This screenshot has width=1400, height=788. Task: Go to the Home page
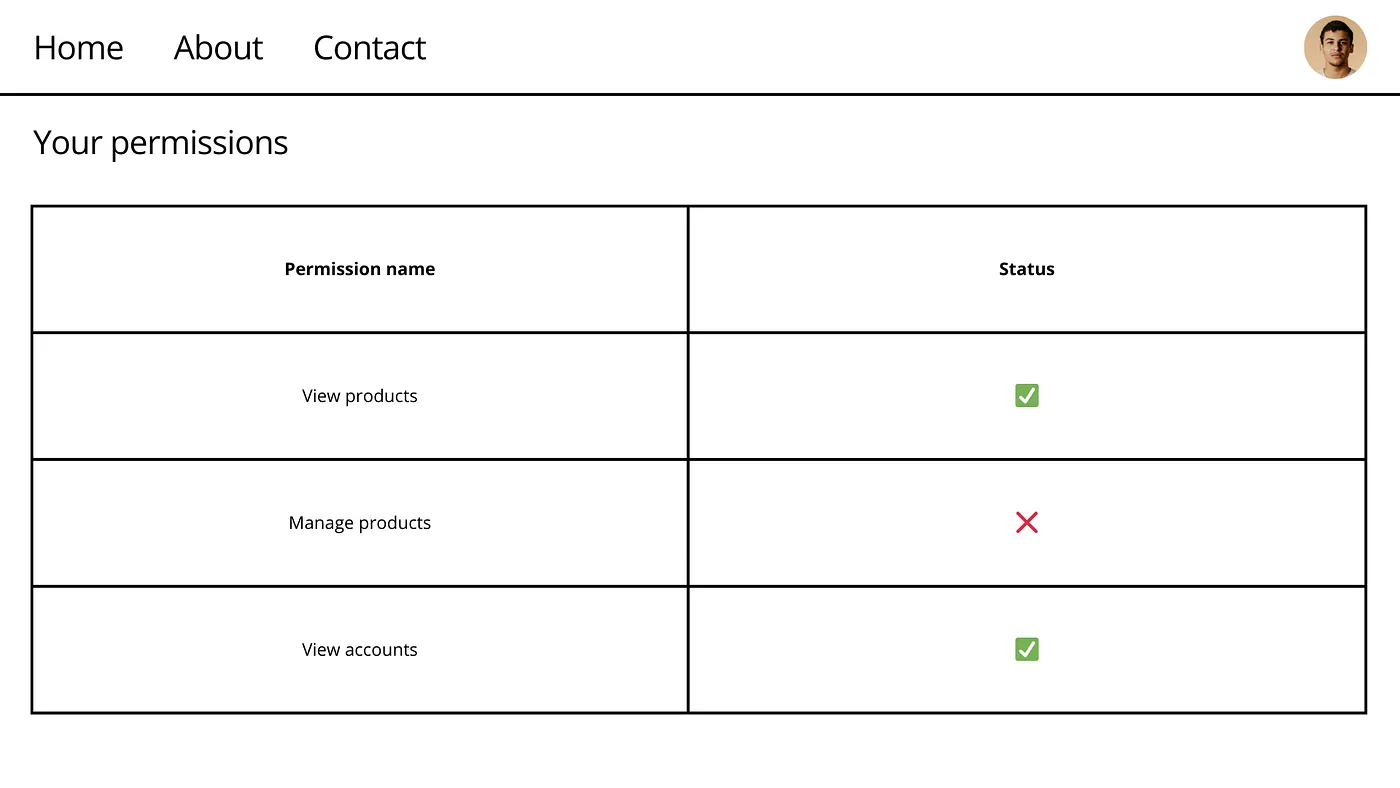[x=78, y=47]
